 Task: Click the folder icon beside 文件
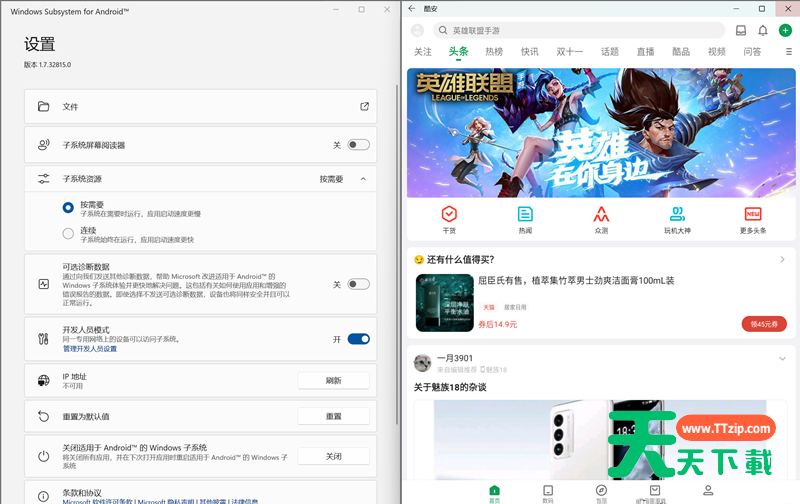(x=43, y=106)
